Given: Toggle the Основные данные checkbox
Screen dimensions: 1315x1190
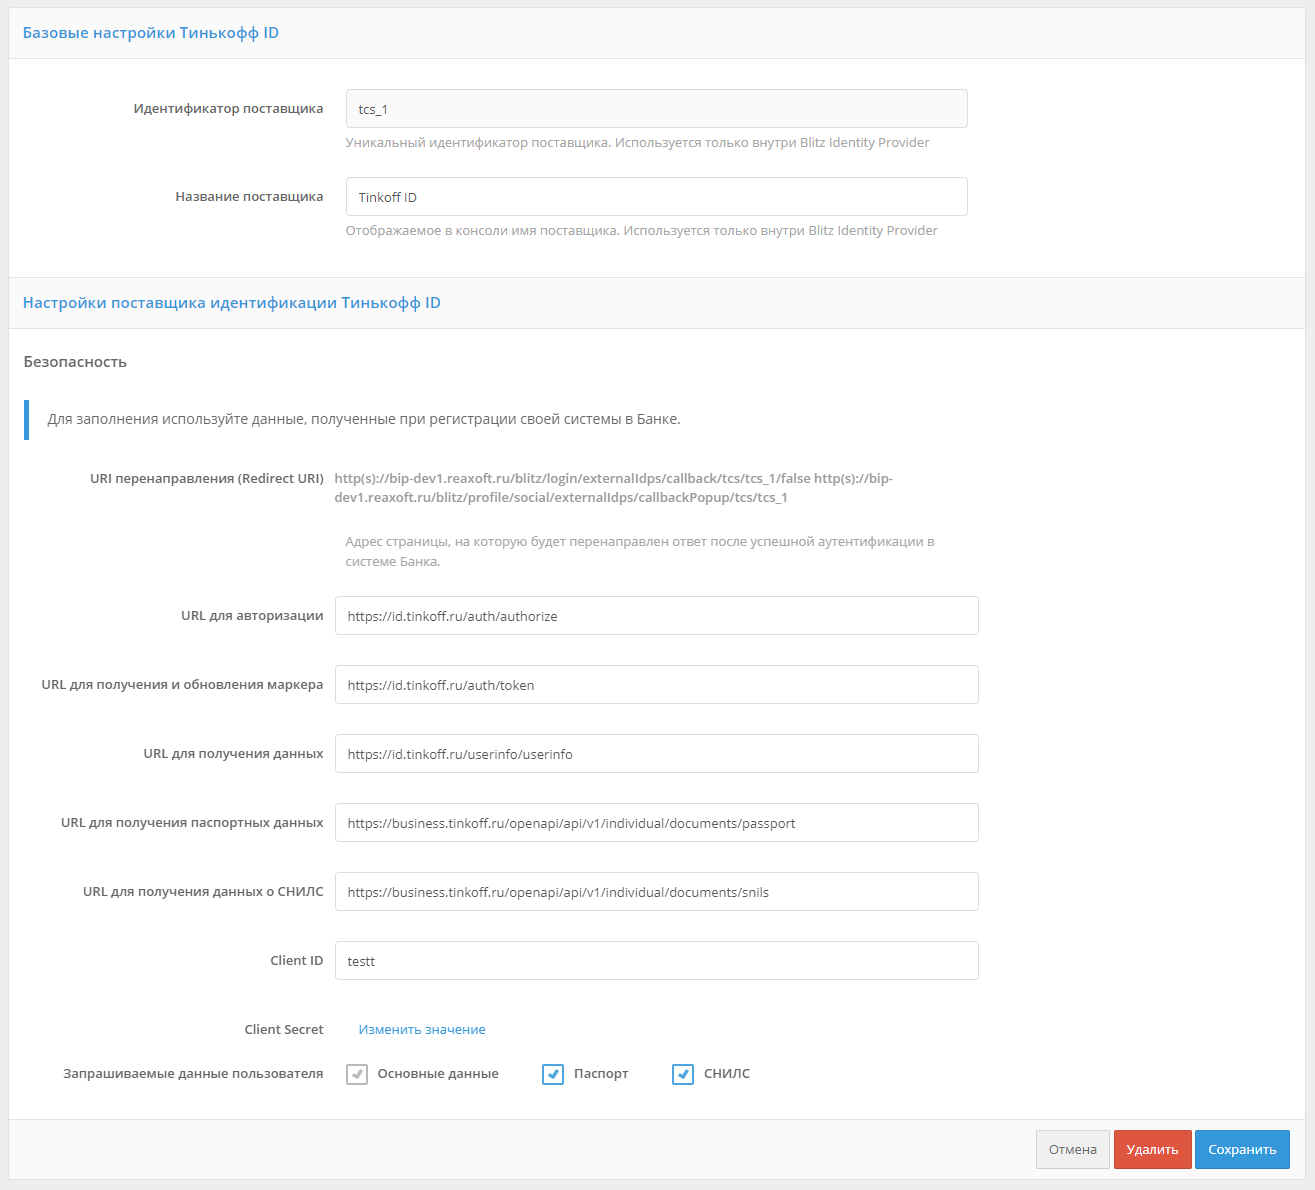Looking at the screenshot, I should pos(357,1074).
